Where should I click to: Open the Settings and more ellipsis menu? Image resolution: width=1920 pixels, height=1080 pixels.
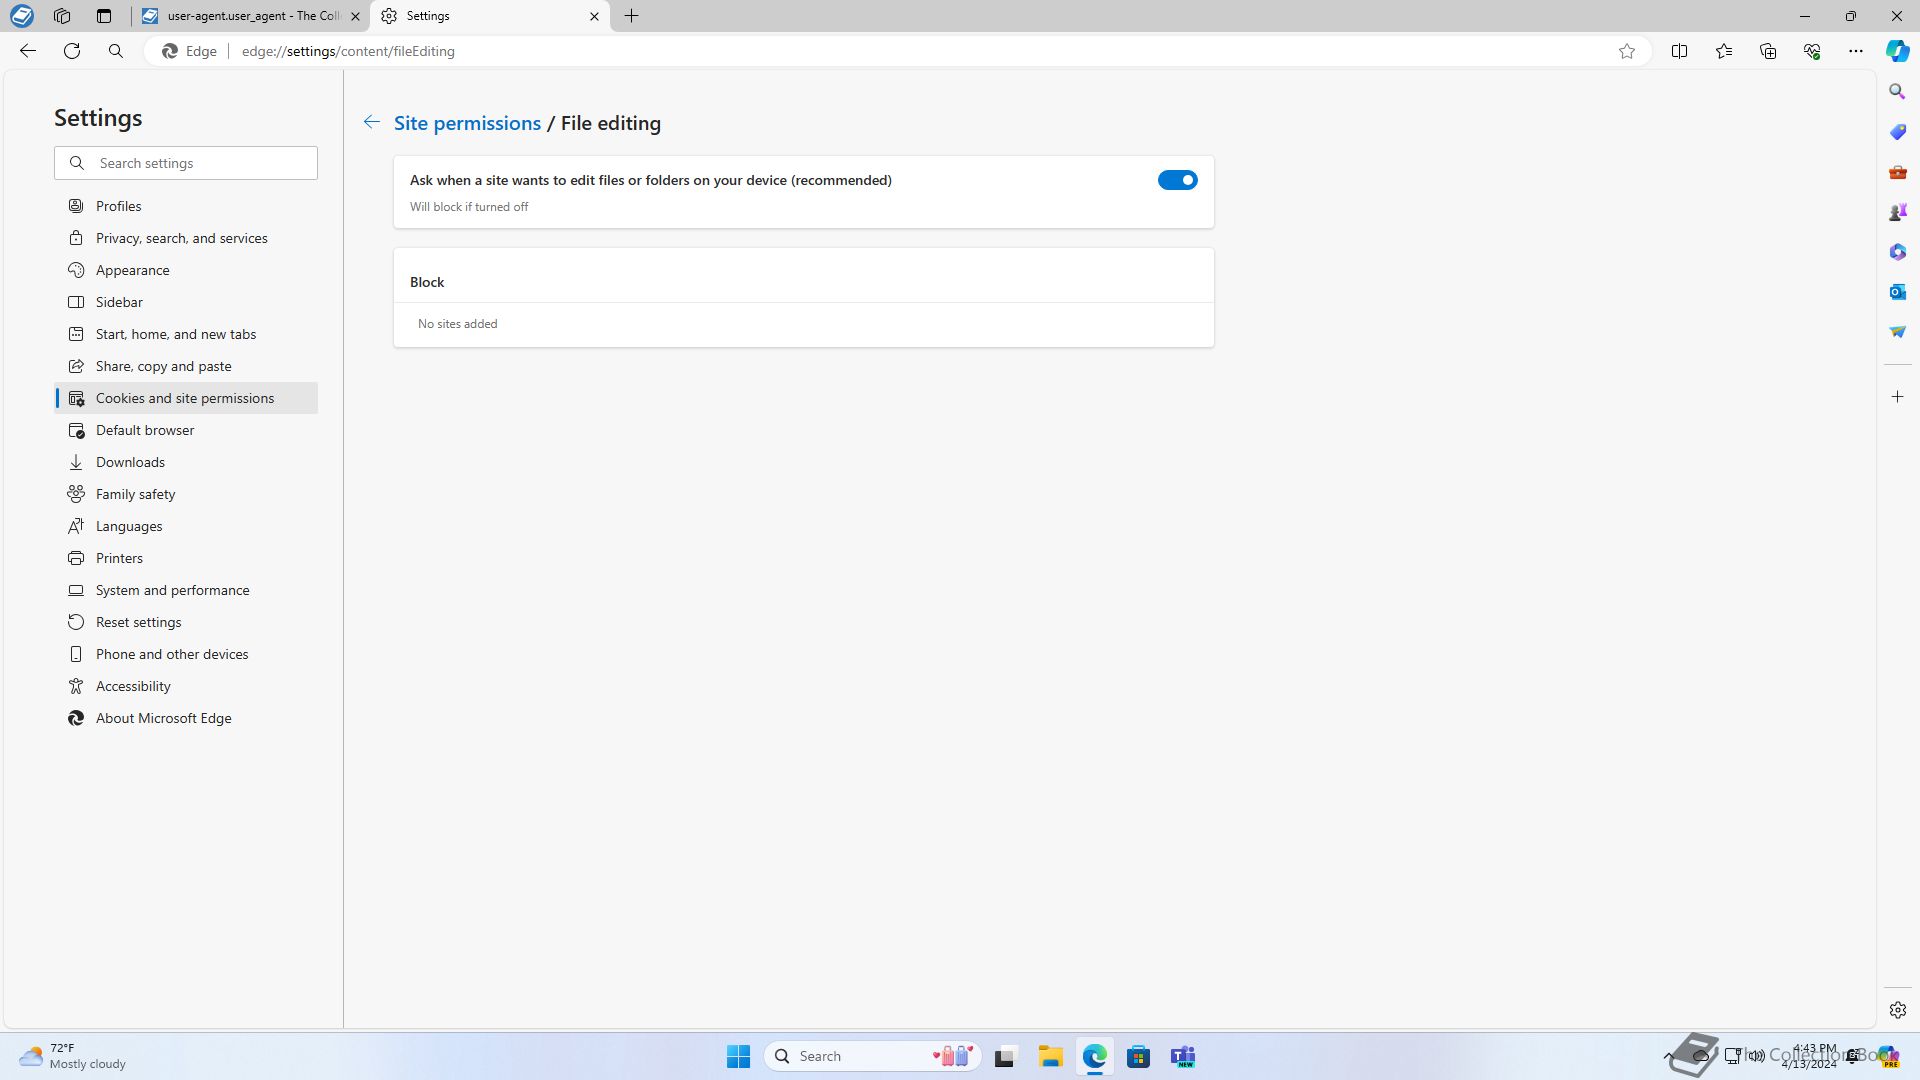[x=1856, y=51]
